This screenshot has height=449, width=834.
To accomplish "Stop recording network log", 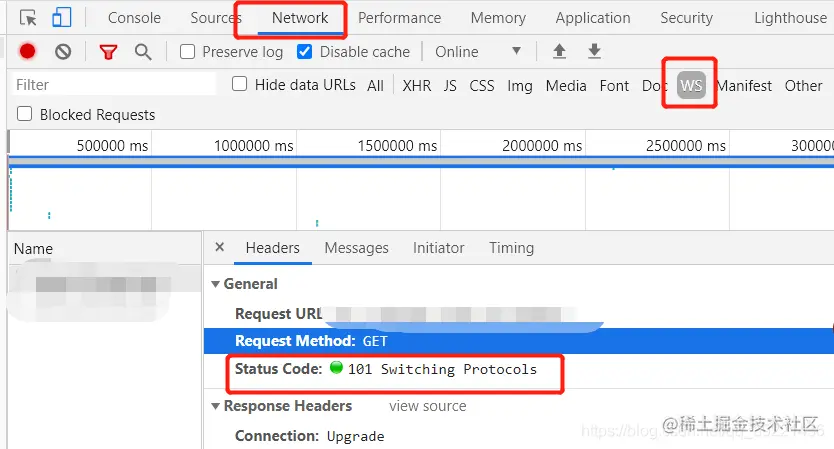I will [x=28, y=52].
